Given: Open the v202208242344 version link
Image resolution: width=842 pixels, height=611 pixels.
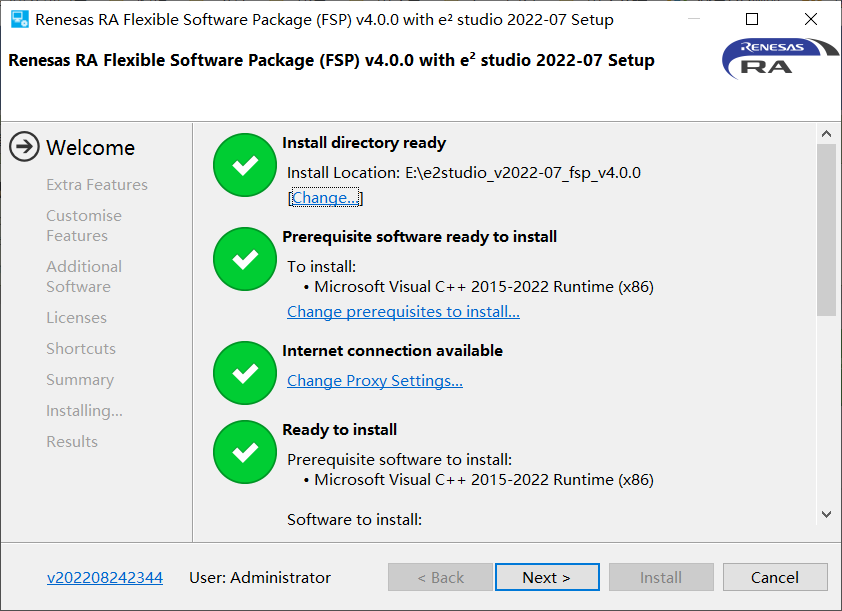Looking at the screenshot, I should [x=105, y=578].
